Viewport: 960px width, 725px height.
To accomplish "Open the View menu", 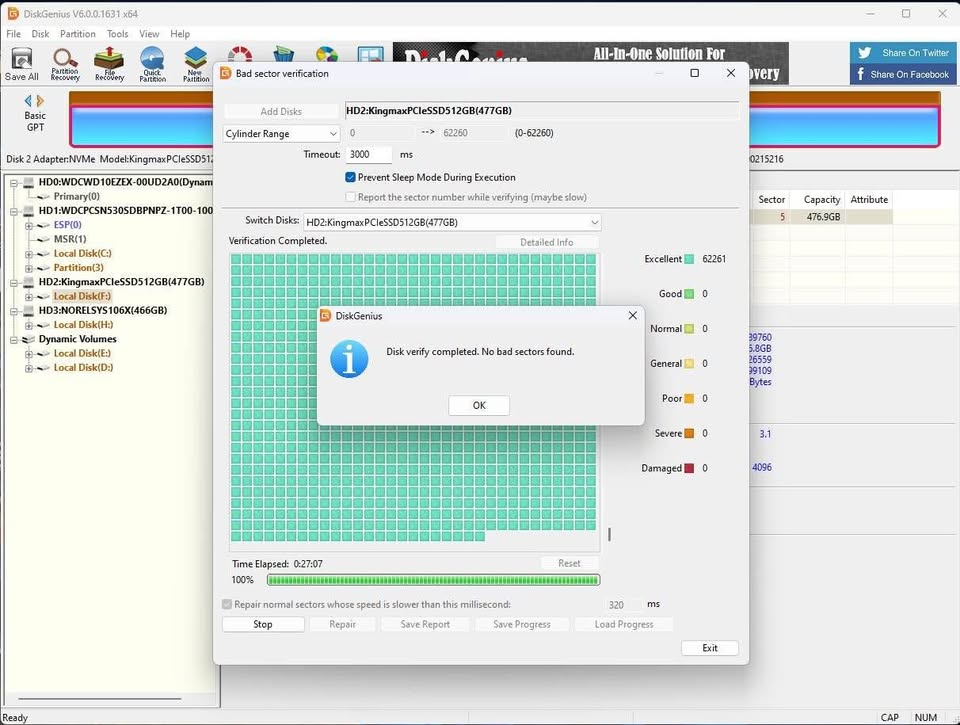I will point(149,34).
